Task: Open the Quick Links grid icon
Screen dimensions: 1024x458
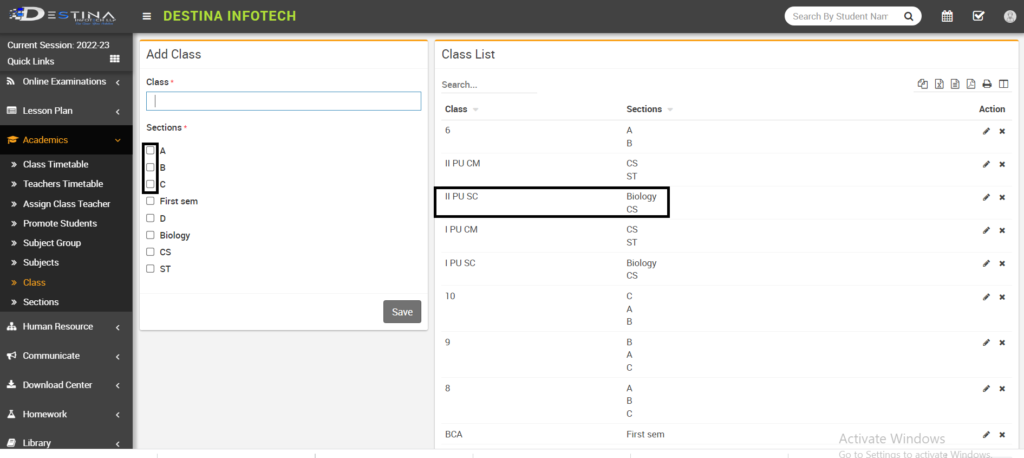Action: click(114, 60)
